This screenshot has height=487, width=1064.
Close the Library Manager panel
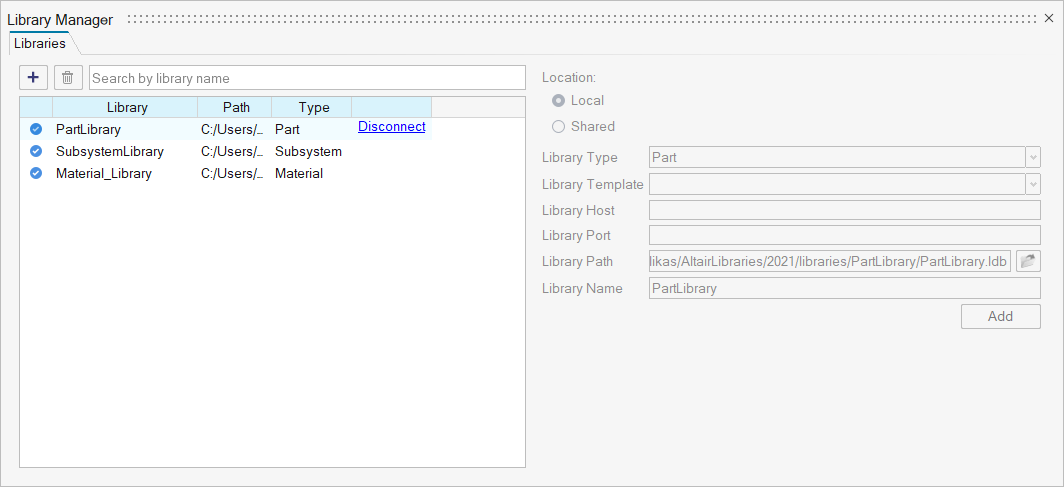pyautogui.click(x=1049, y=18)
